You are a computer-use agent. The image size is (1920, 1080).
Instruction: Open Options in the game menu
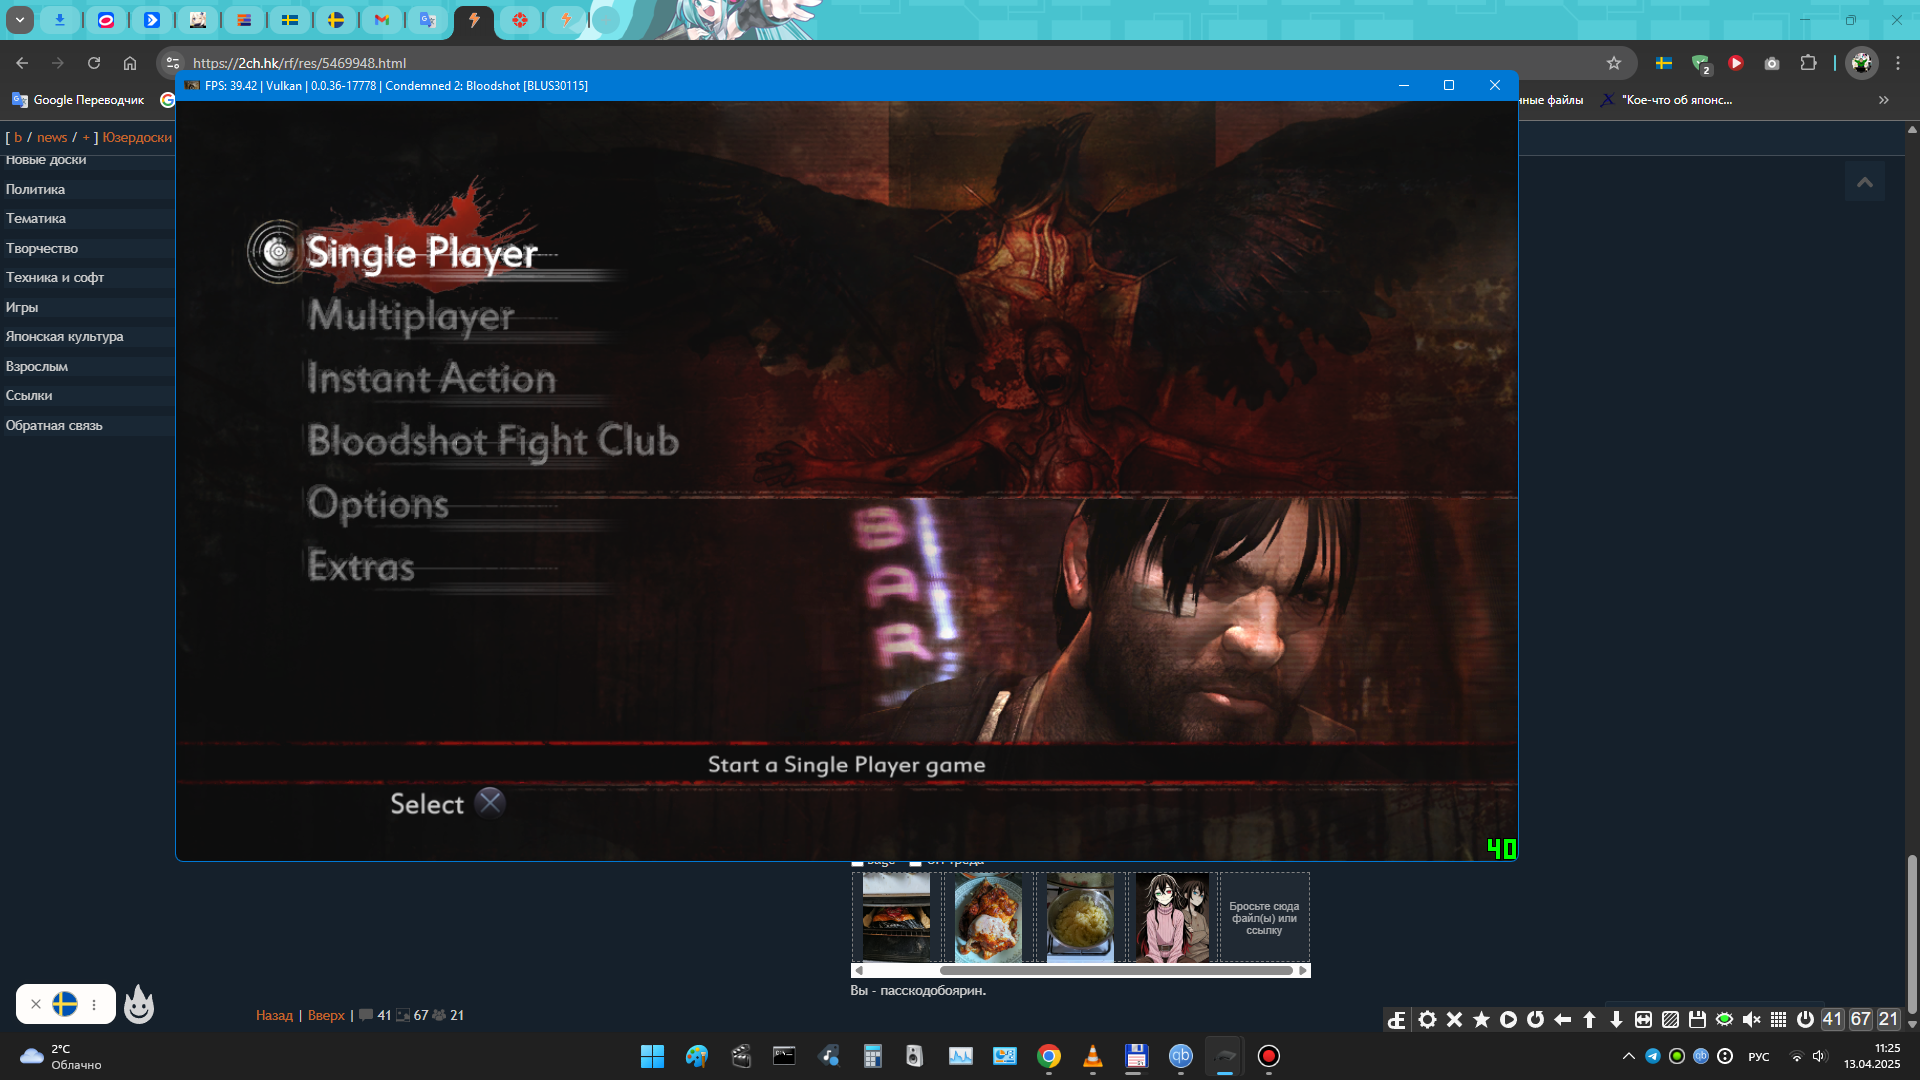(378, 504)
